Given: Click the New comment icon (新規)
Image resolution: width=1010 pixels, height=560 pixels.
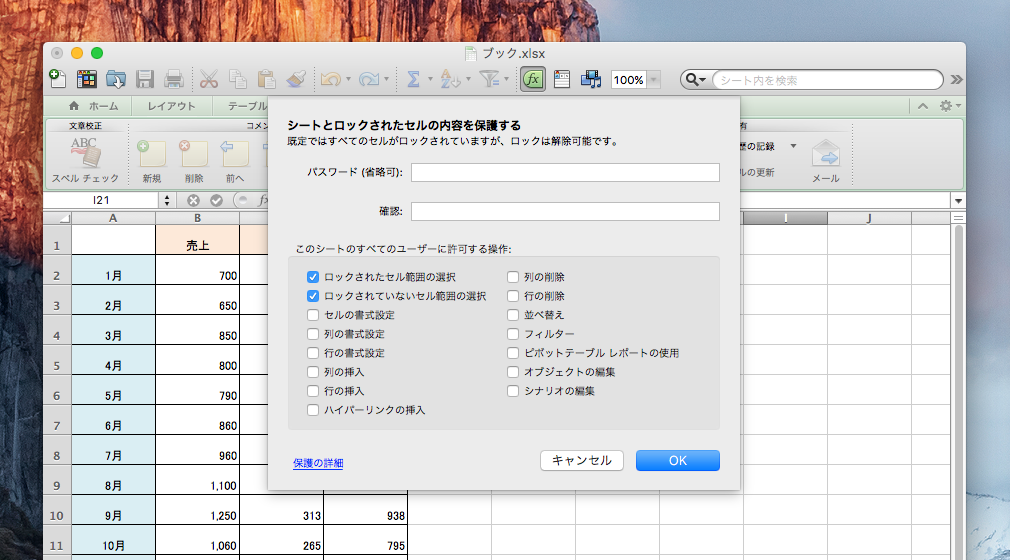Looking at the screenshot, I should tap(151, 155).
